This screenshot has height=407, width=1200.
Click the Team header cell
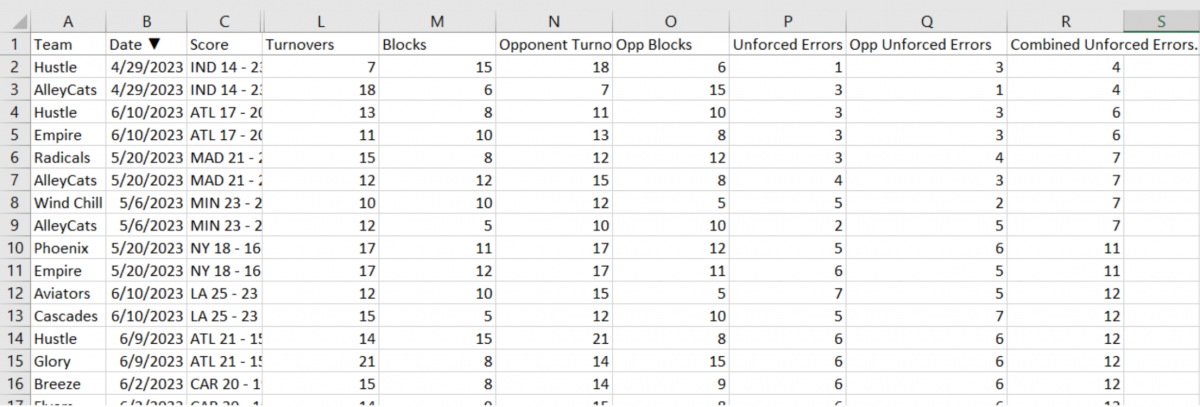(x=68, y=44)
